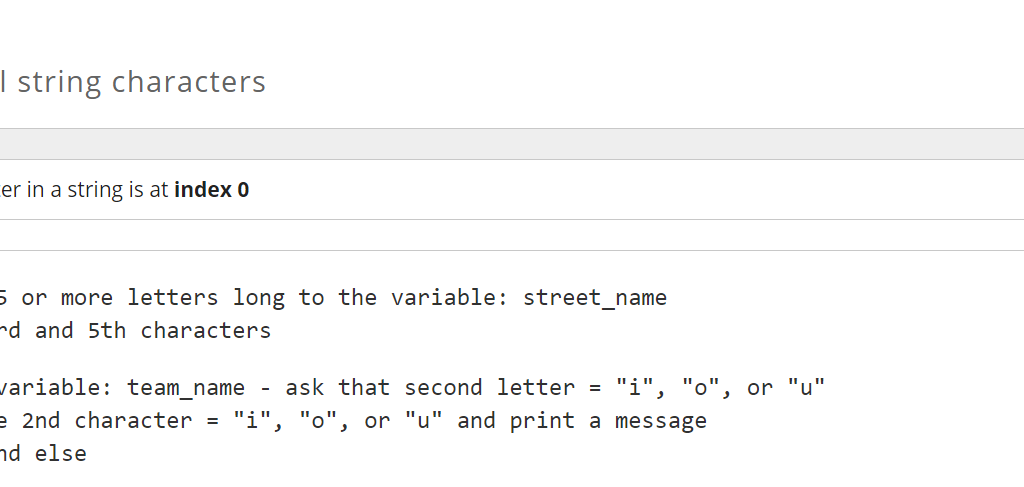The image size is (1024, 487).
Task: Click the "street_name" variable text
Action: (x=594, y=298)
